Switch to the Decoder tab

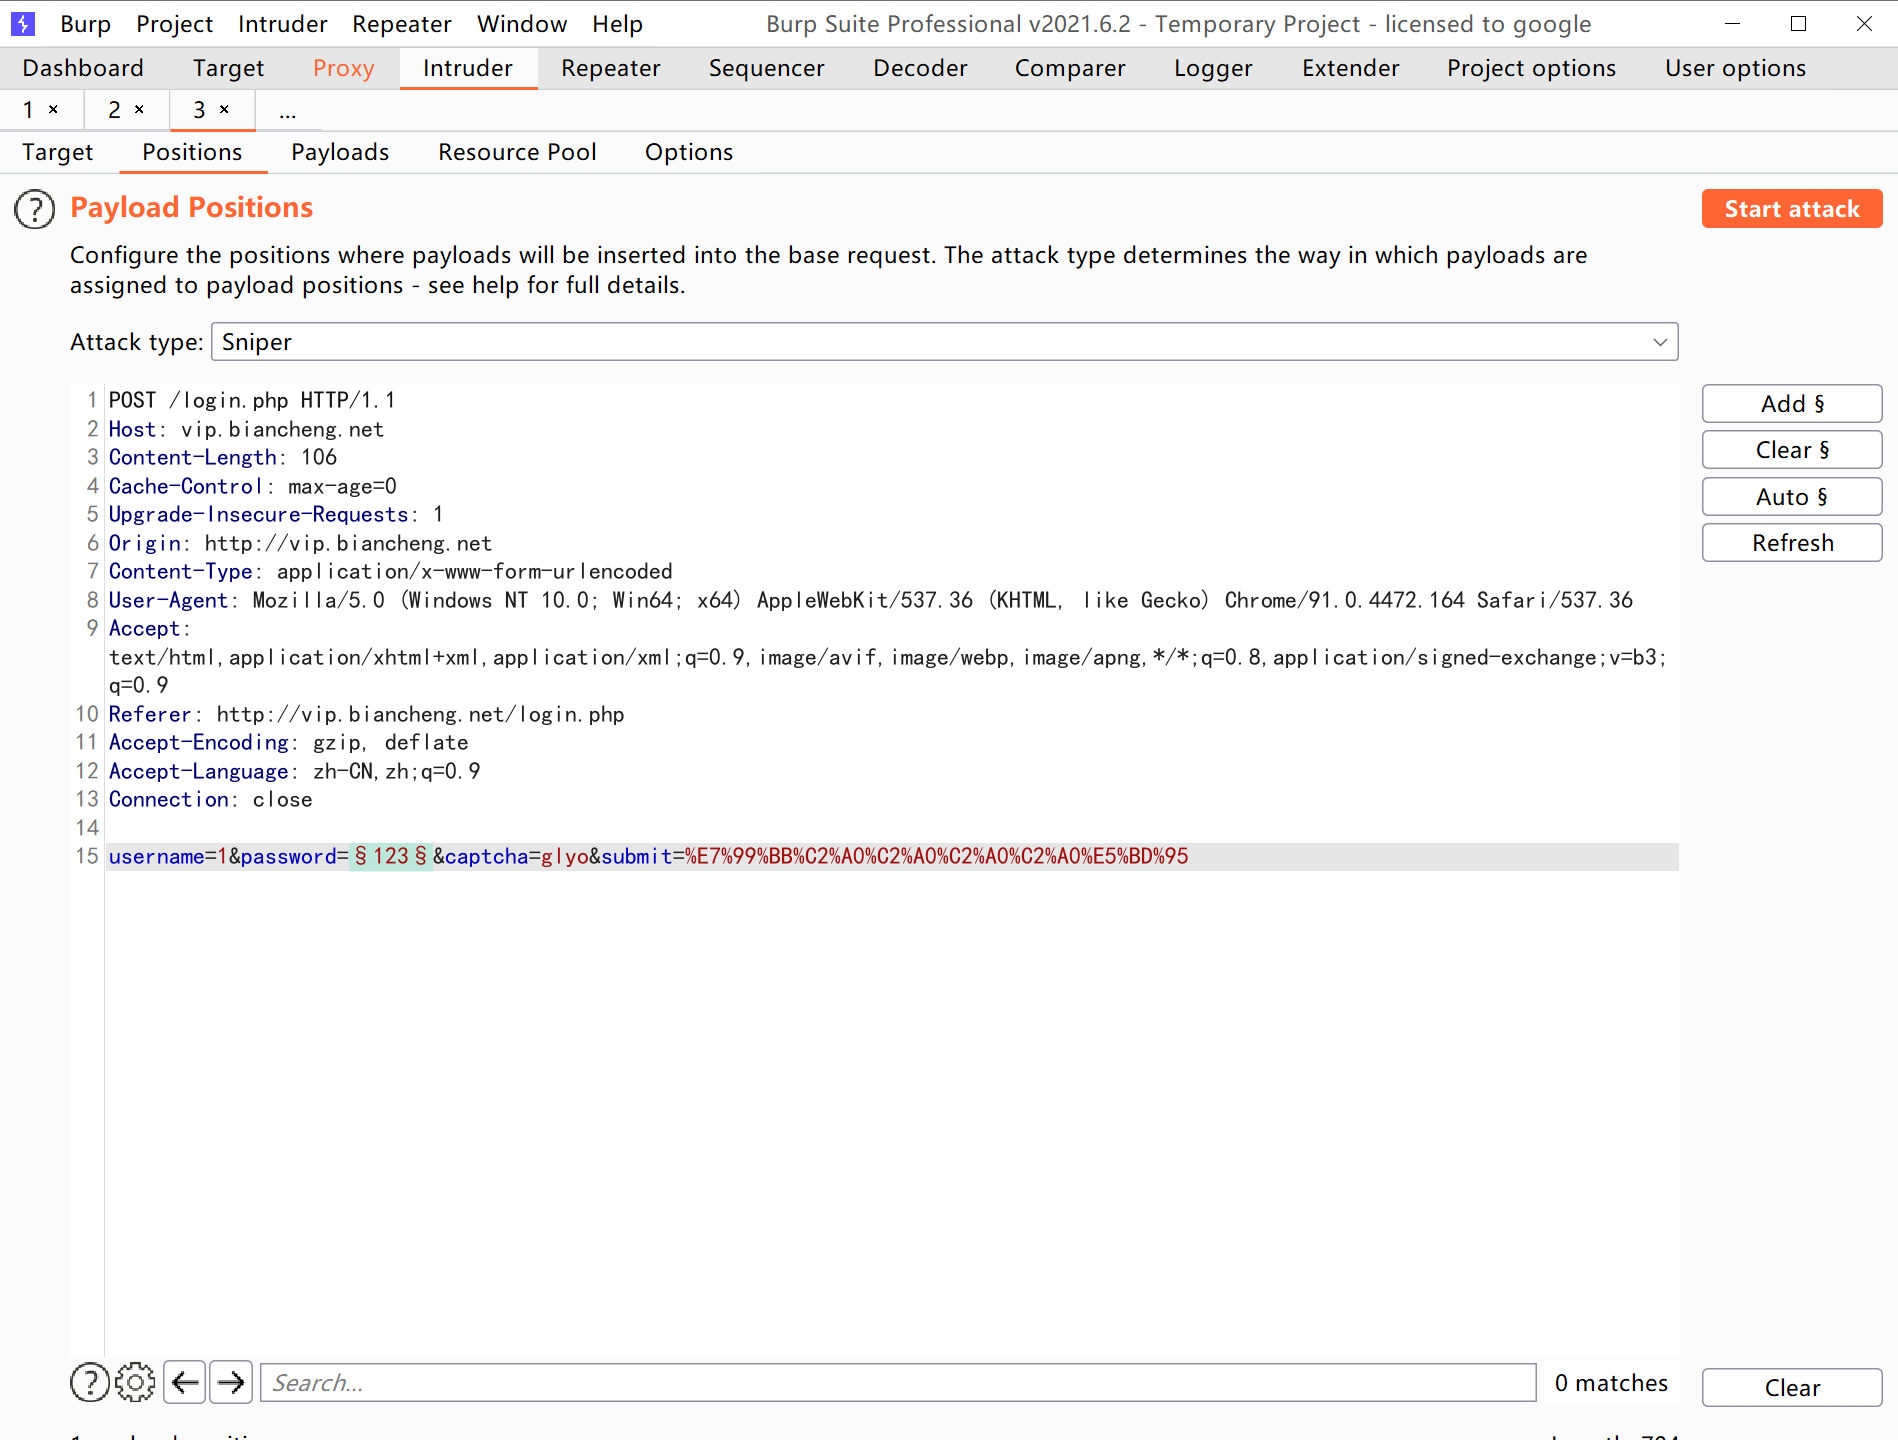point(920,68)
